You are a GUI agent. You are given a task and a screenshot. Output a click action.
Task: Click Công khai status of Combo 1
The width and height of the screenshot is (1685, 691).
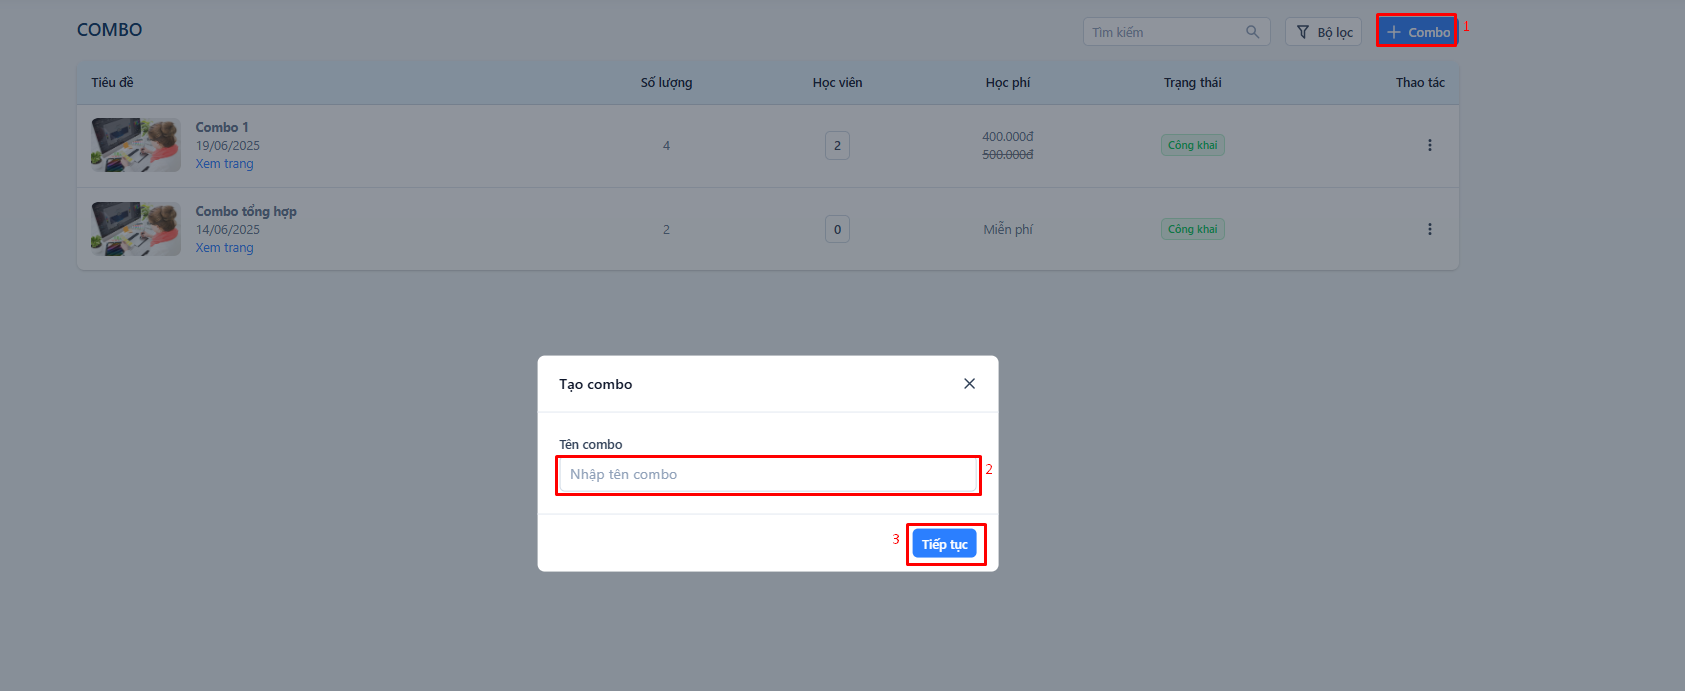1193,145
